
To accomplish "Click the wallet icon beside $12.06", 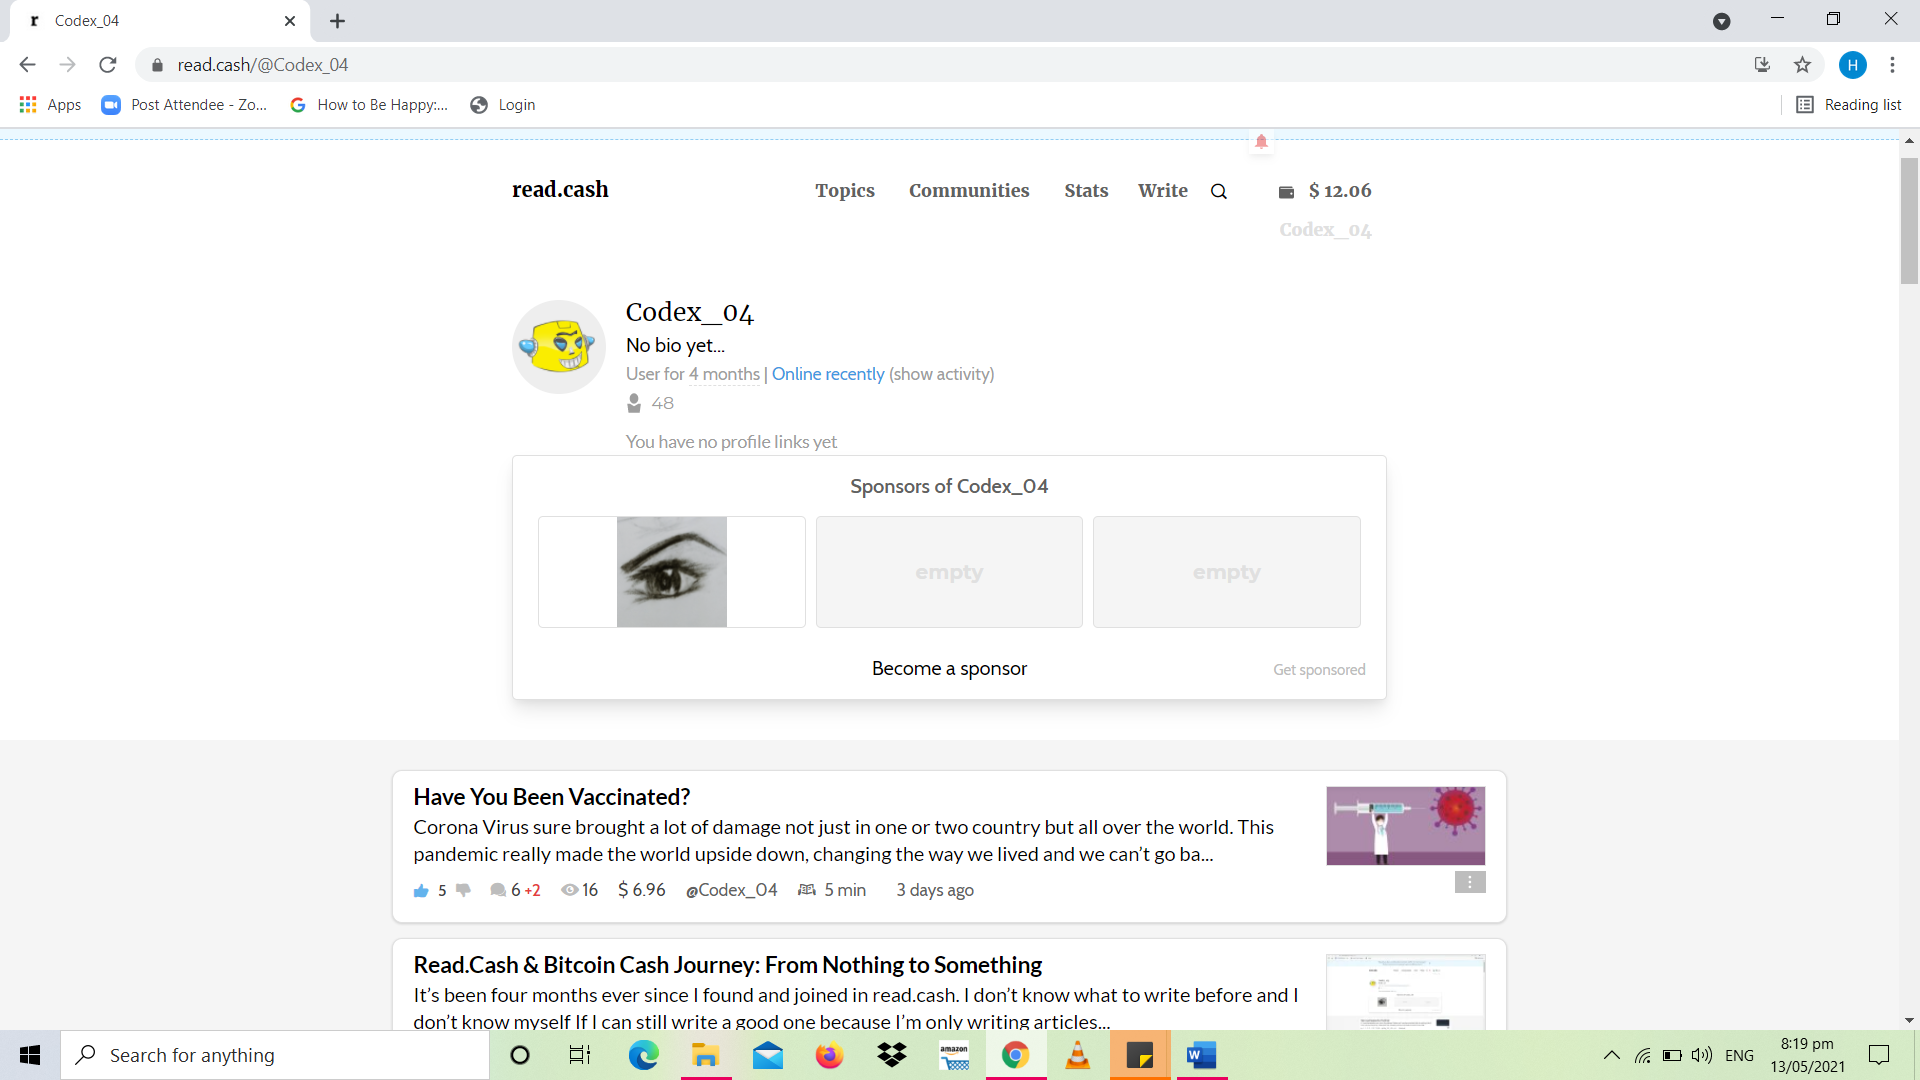I will pyautogui.click(x=1286, y=192).
